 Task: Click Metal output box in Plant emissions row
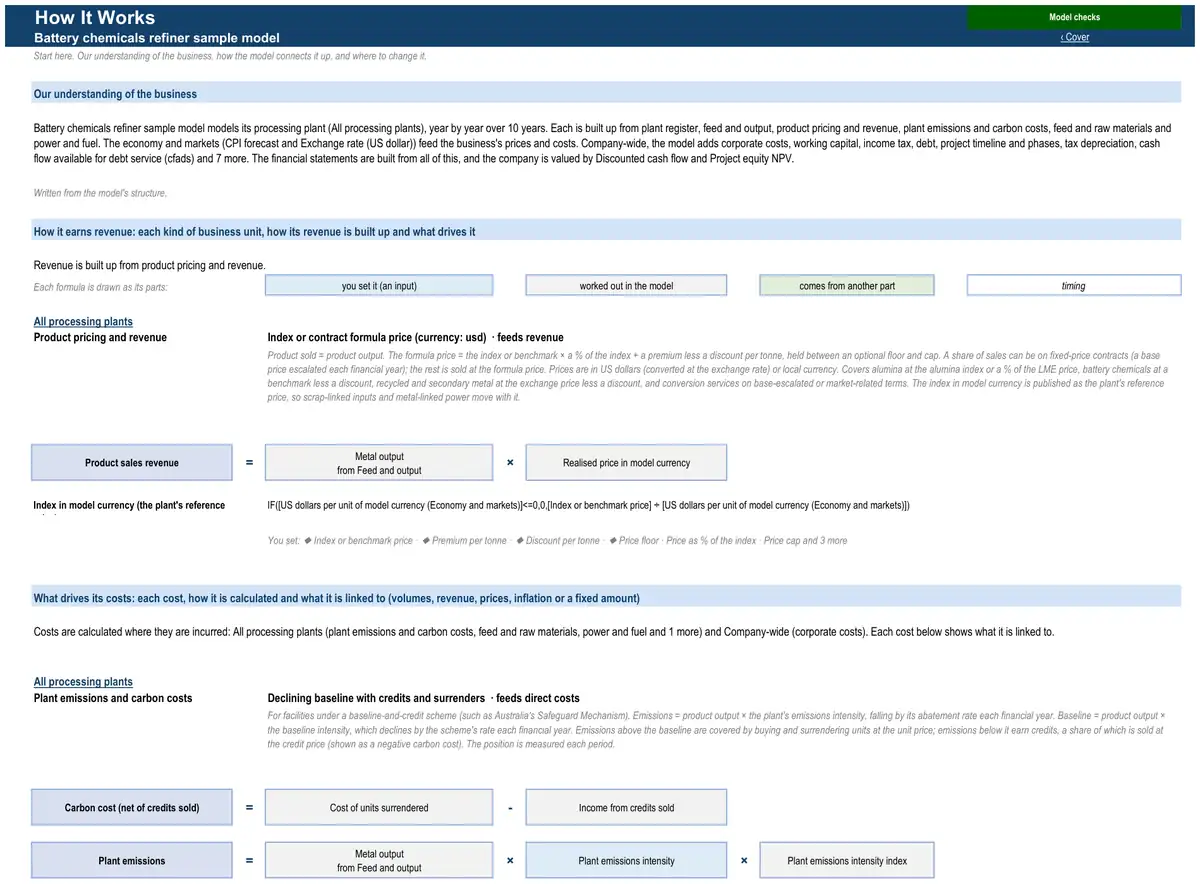click(x=379, y=861)
